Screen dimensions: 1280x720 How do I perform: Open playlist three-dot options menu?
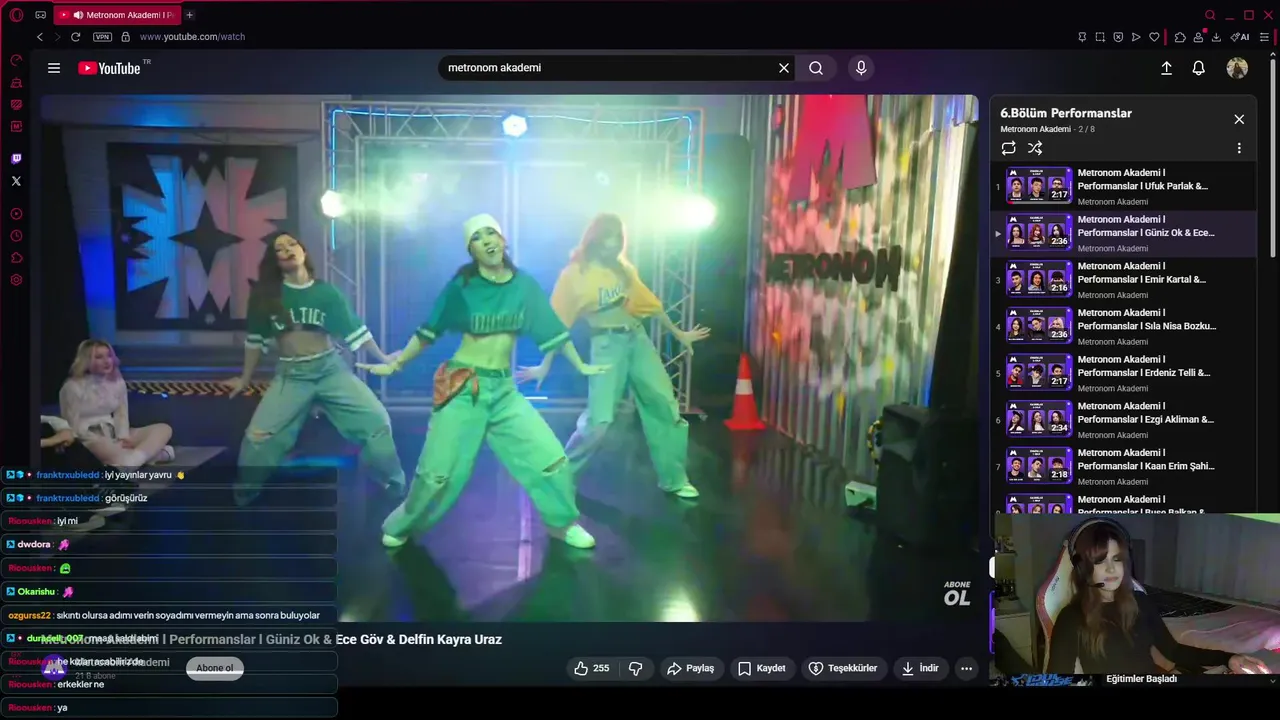(1239, 148)
